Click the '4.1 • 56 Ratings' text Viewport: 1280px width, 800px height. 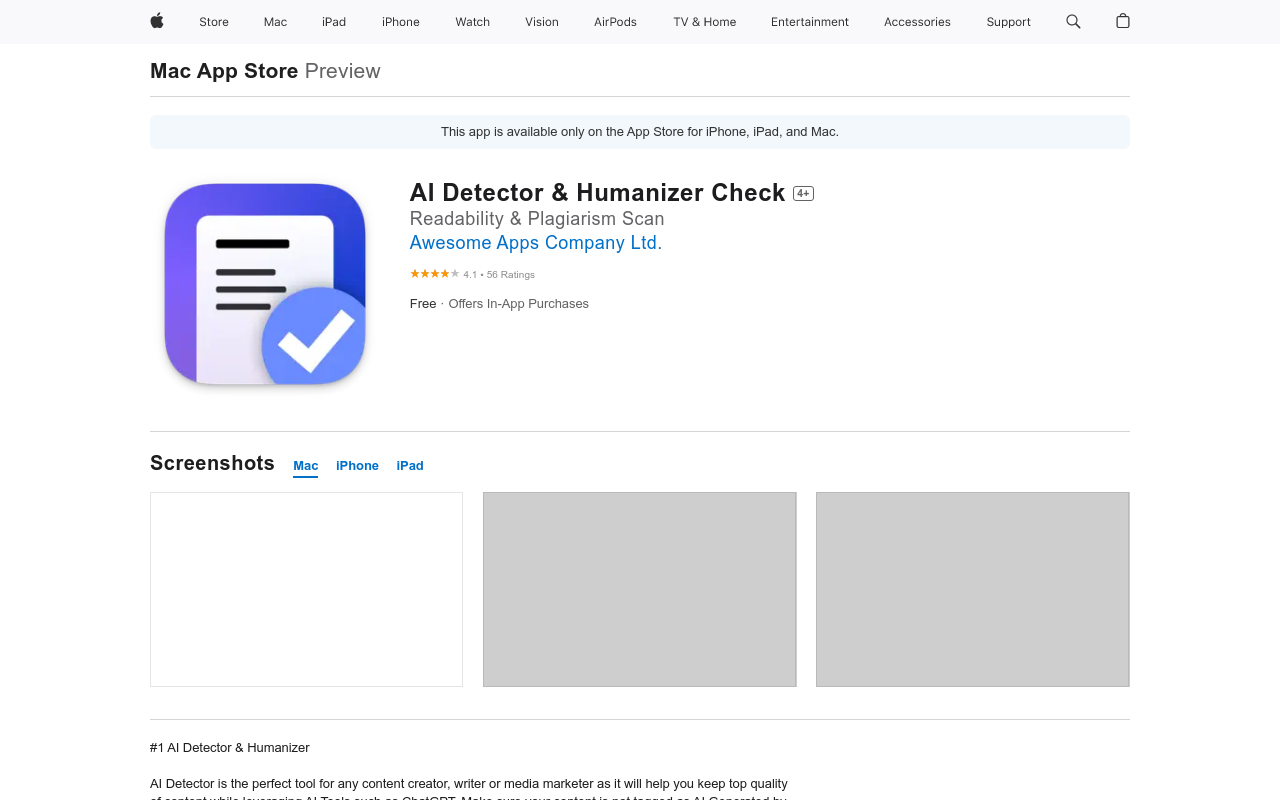pos(499,275)
